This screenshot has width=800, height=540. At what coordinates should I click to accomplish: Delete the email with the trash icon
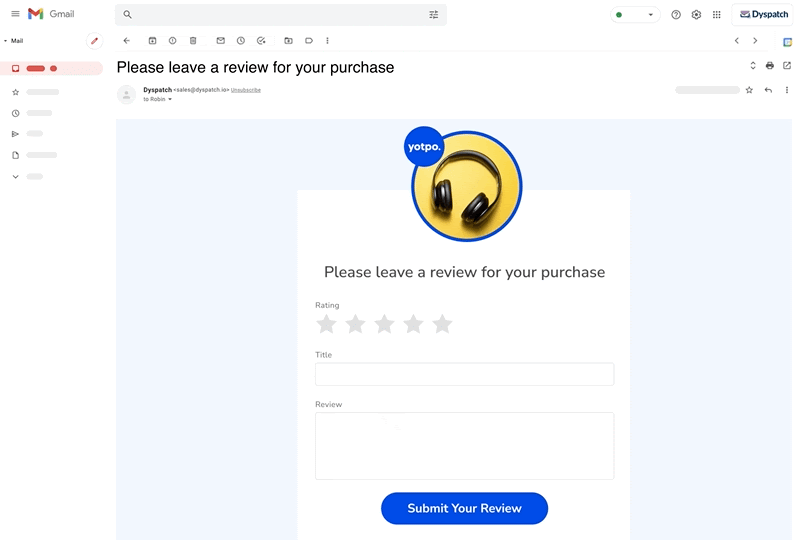(x=193, y=41)
